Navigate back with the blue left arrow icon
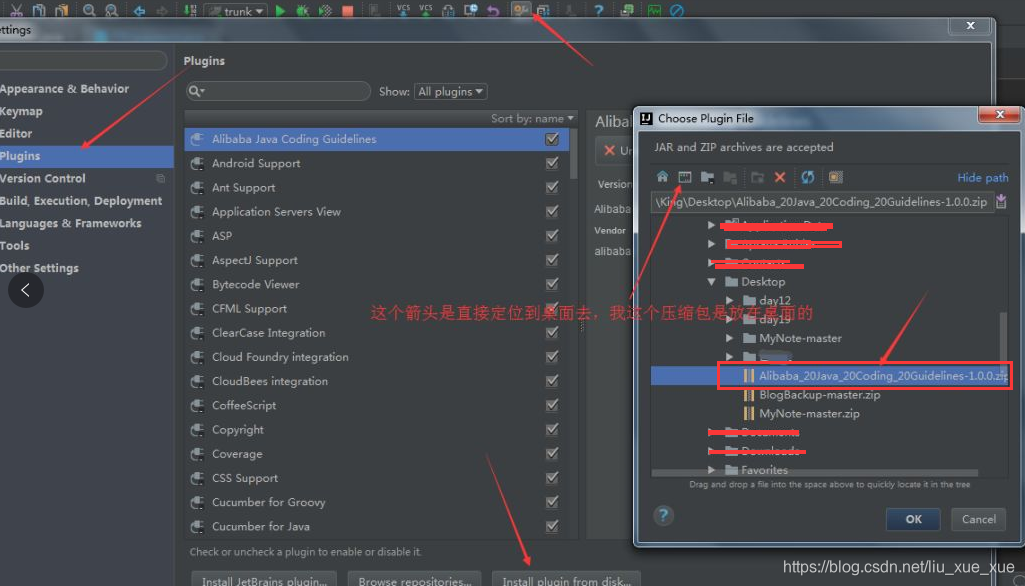Image resolution: width=1025 pixels, height=586 pixels. [139, 10]
